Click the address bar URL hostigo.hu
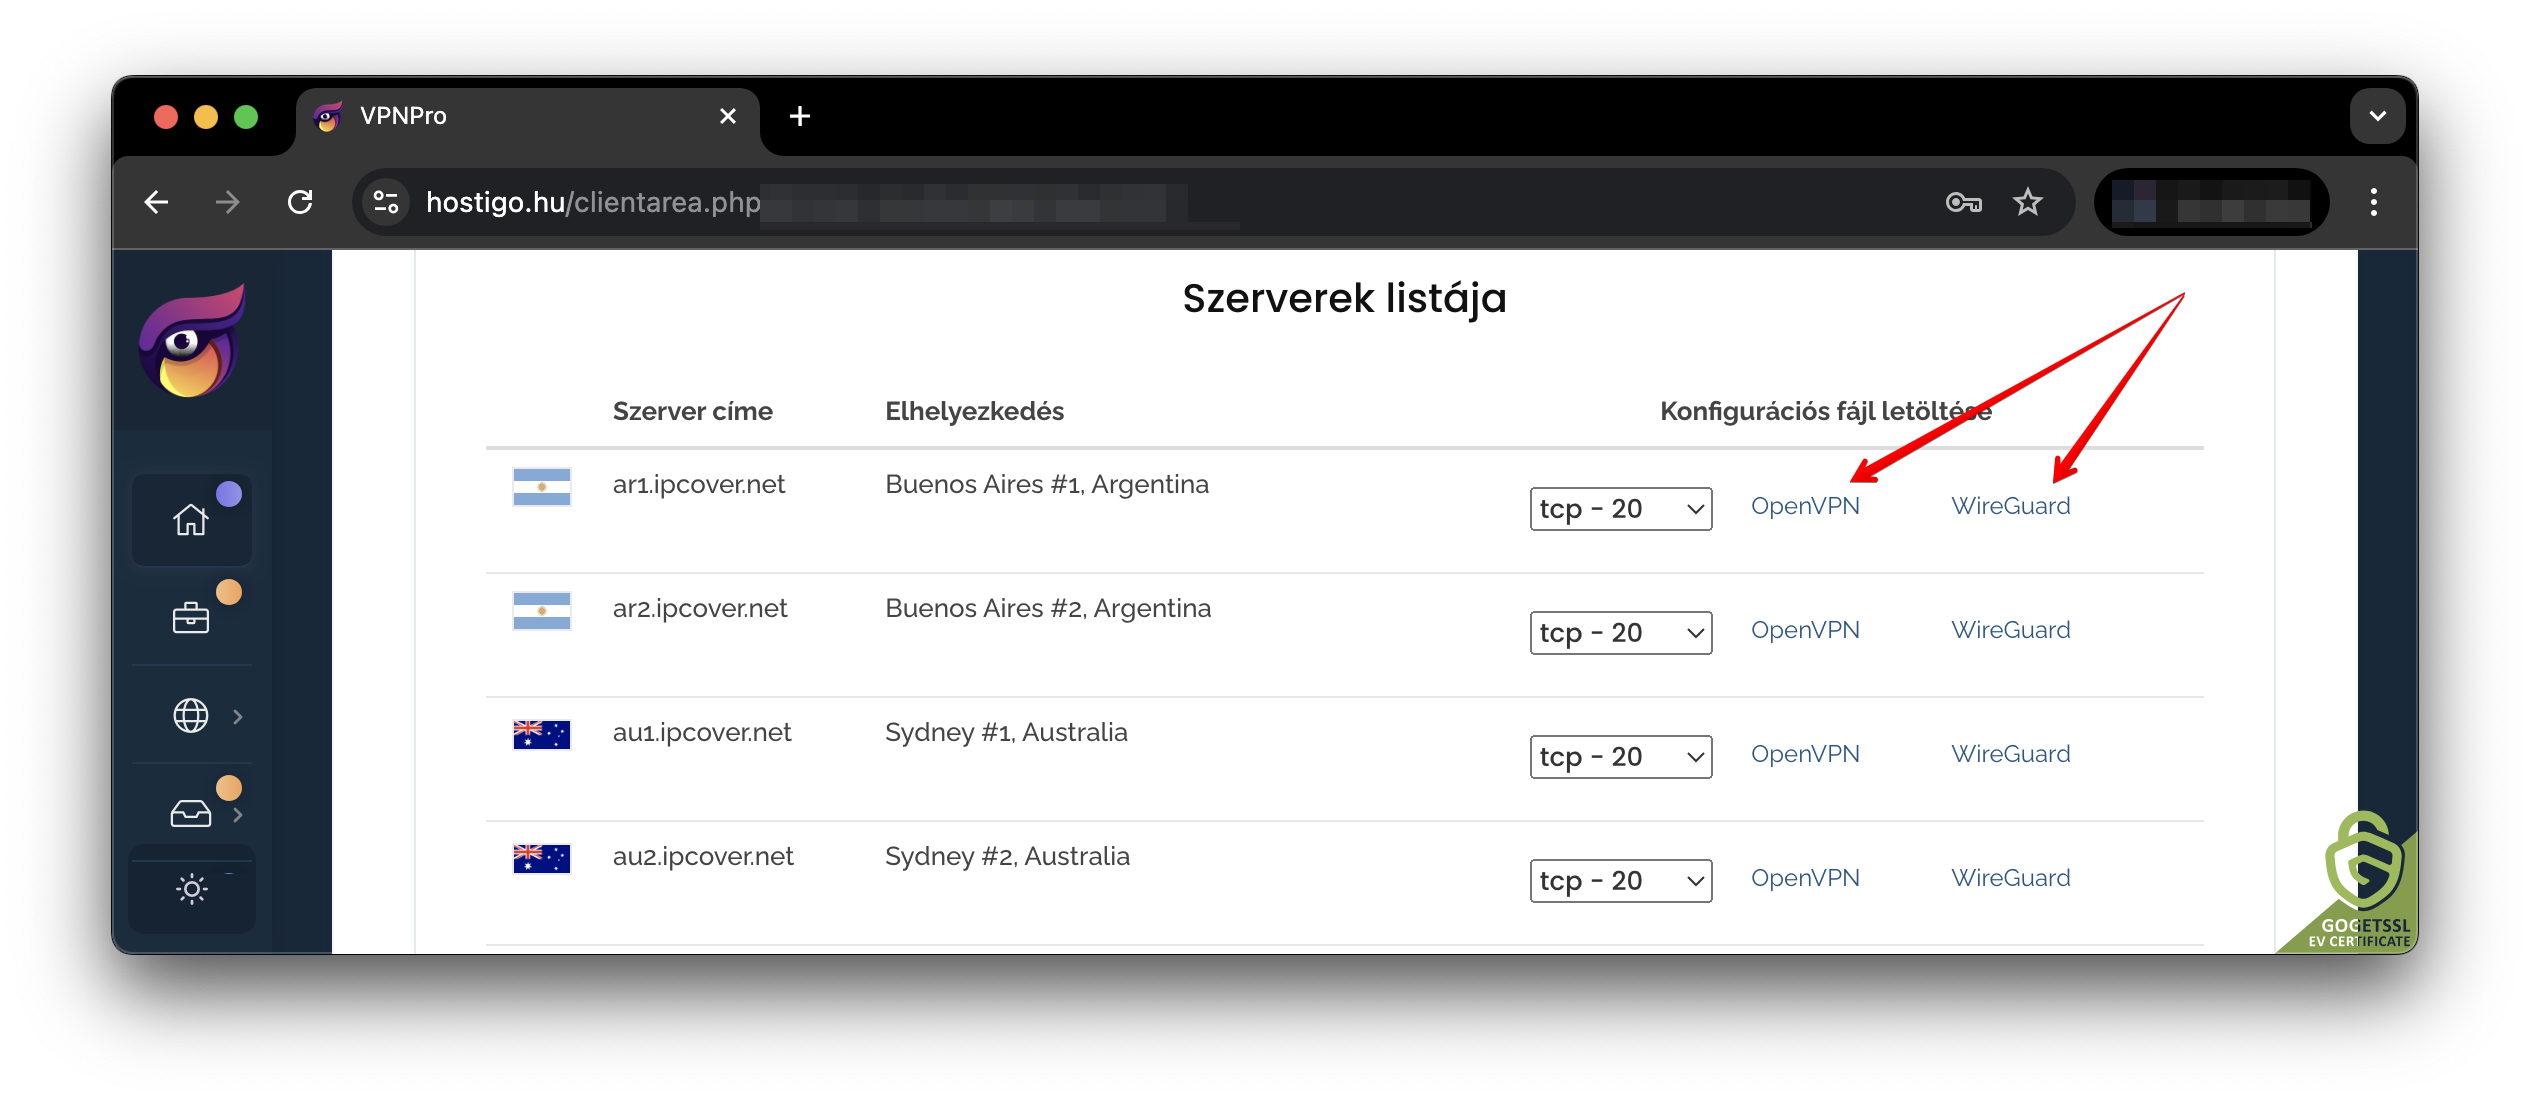Image resolution: width=2530 pixels, height=1102 pixels. tap(495, 202)
